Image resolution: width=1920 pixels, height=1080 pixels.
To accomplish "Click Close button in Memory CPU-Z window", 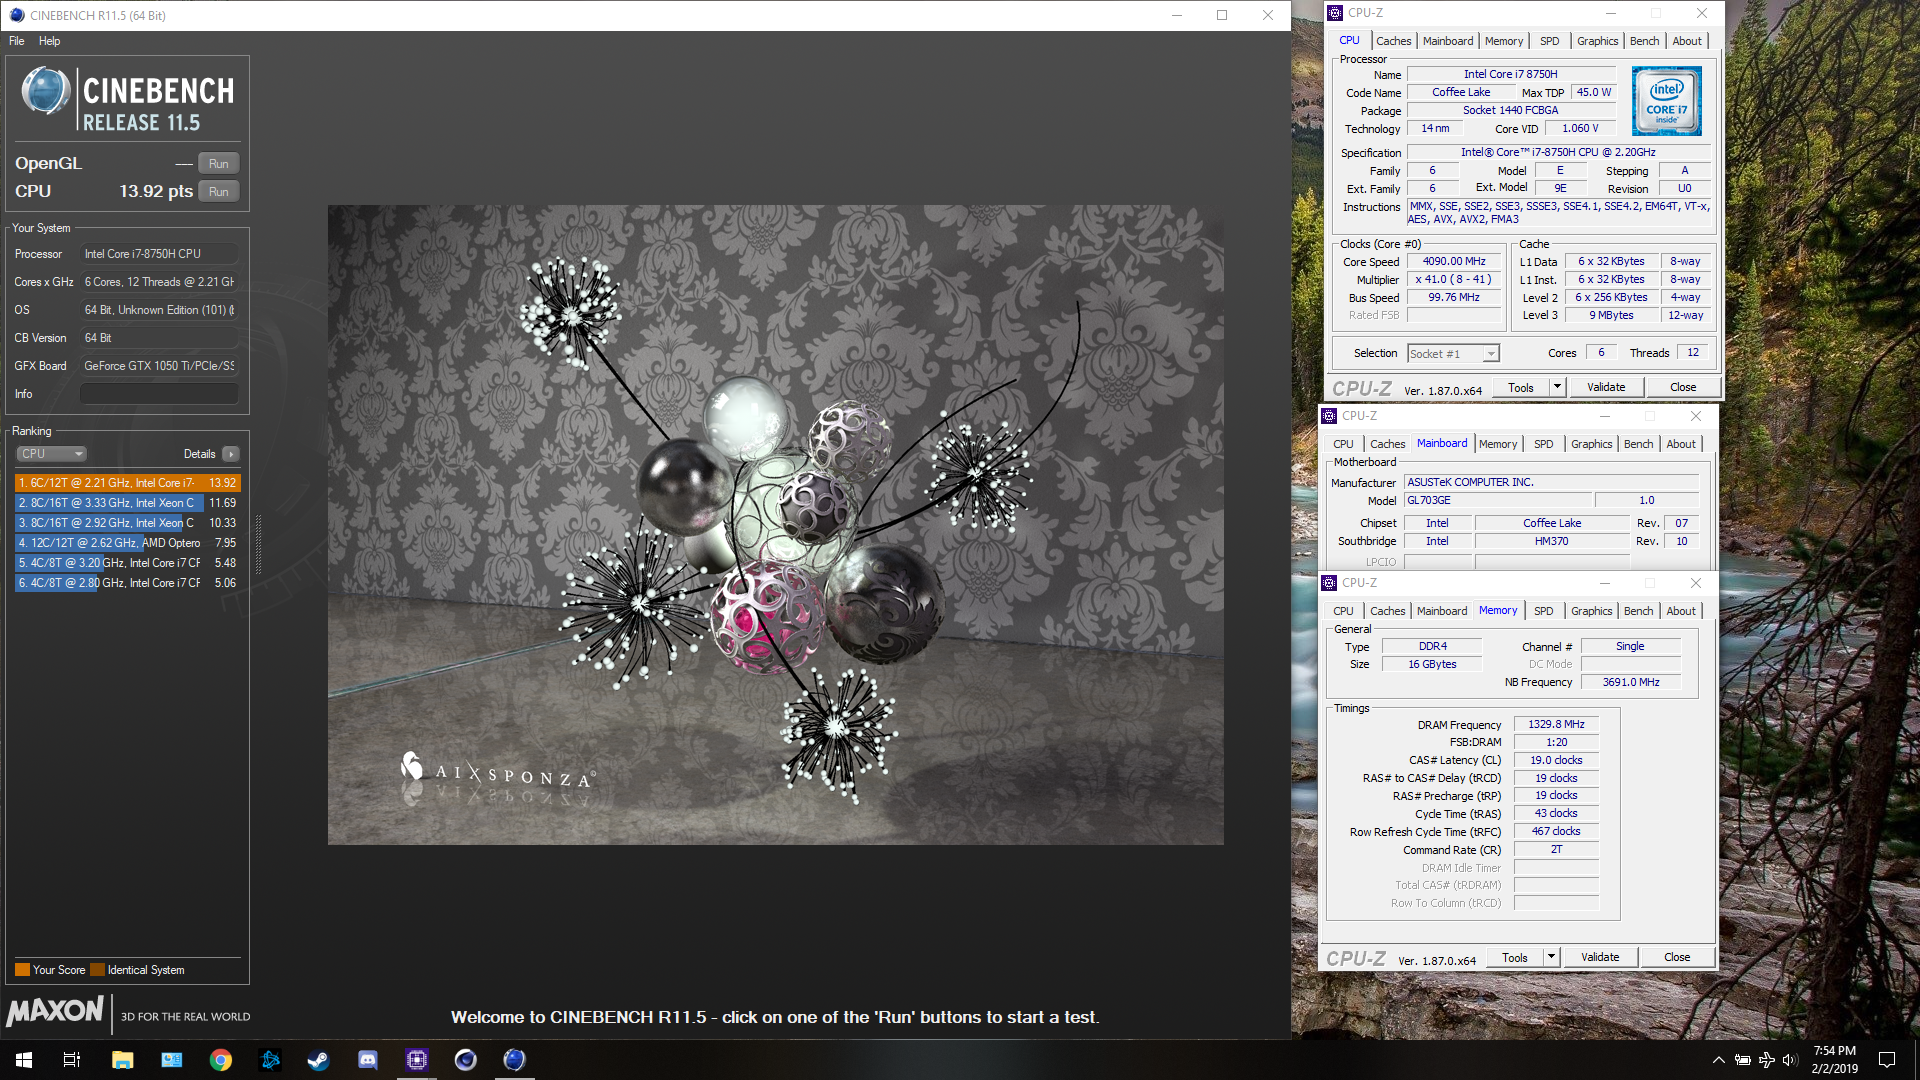I will click(1677, 958).
